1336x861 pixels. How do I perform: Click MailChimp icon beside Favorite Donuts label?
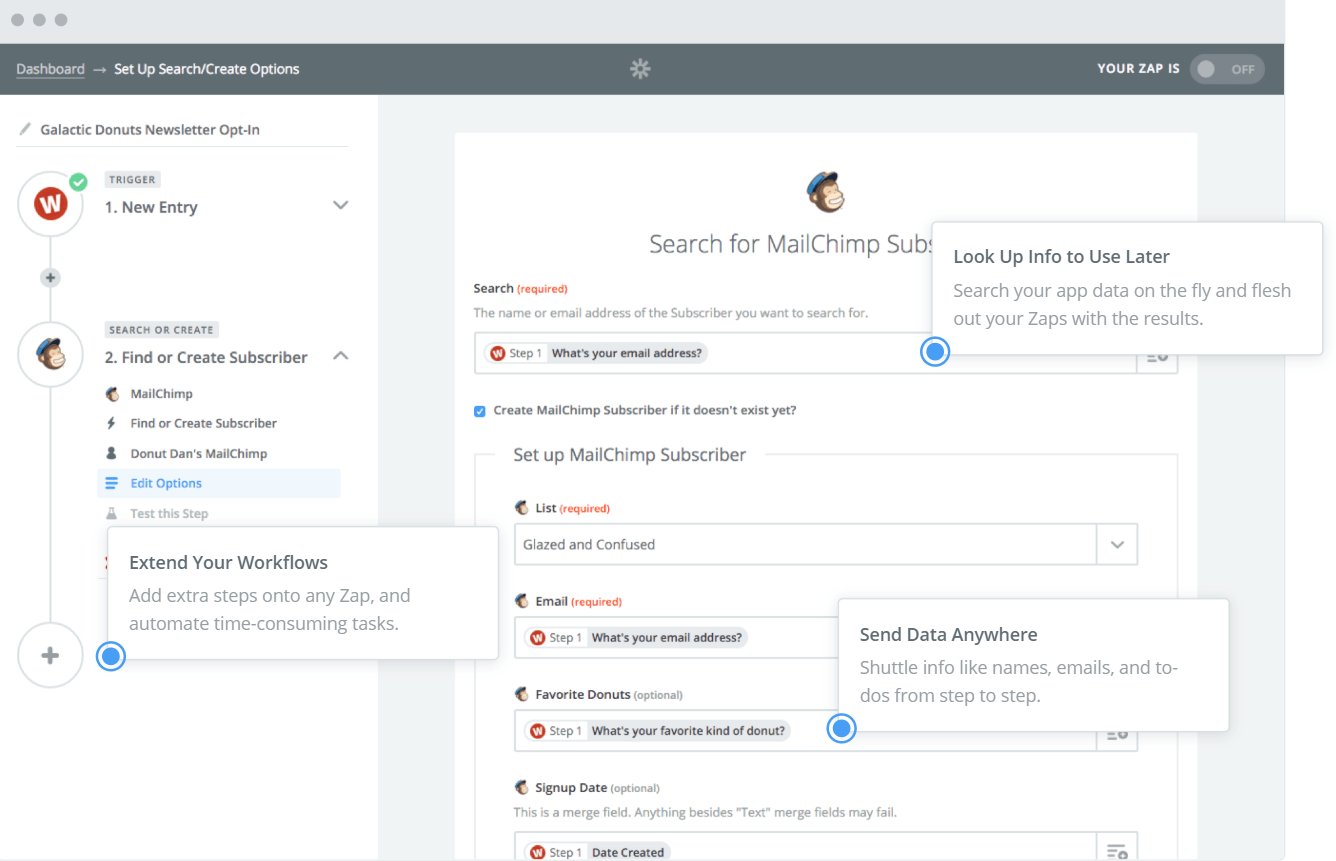(x=521, y=694)
